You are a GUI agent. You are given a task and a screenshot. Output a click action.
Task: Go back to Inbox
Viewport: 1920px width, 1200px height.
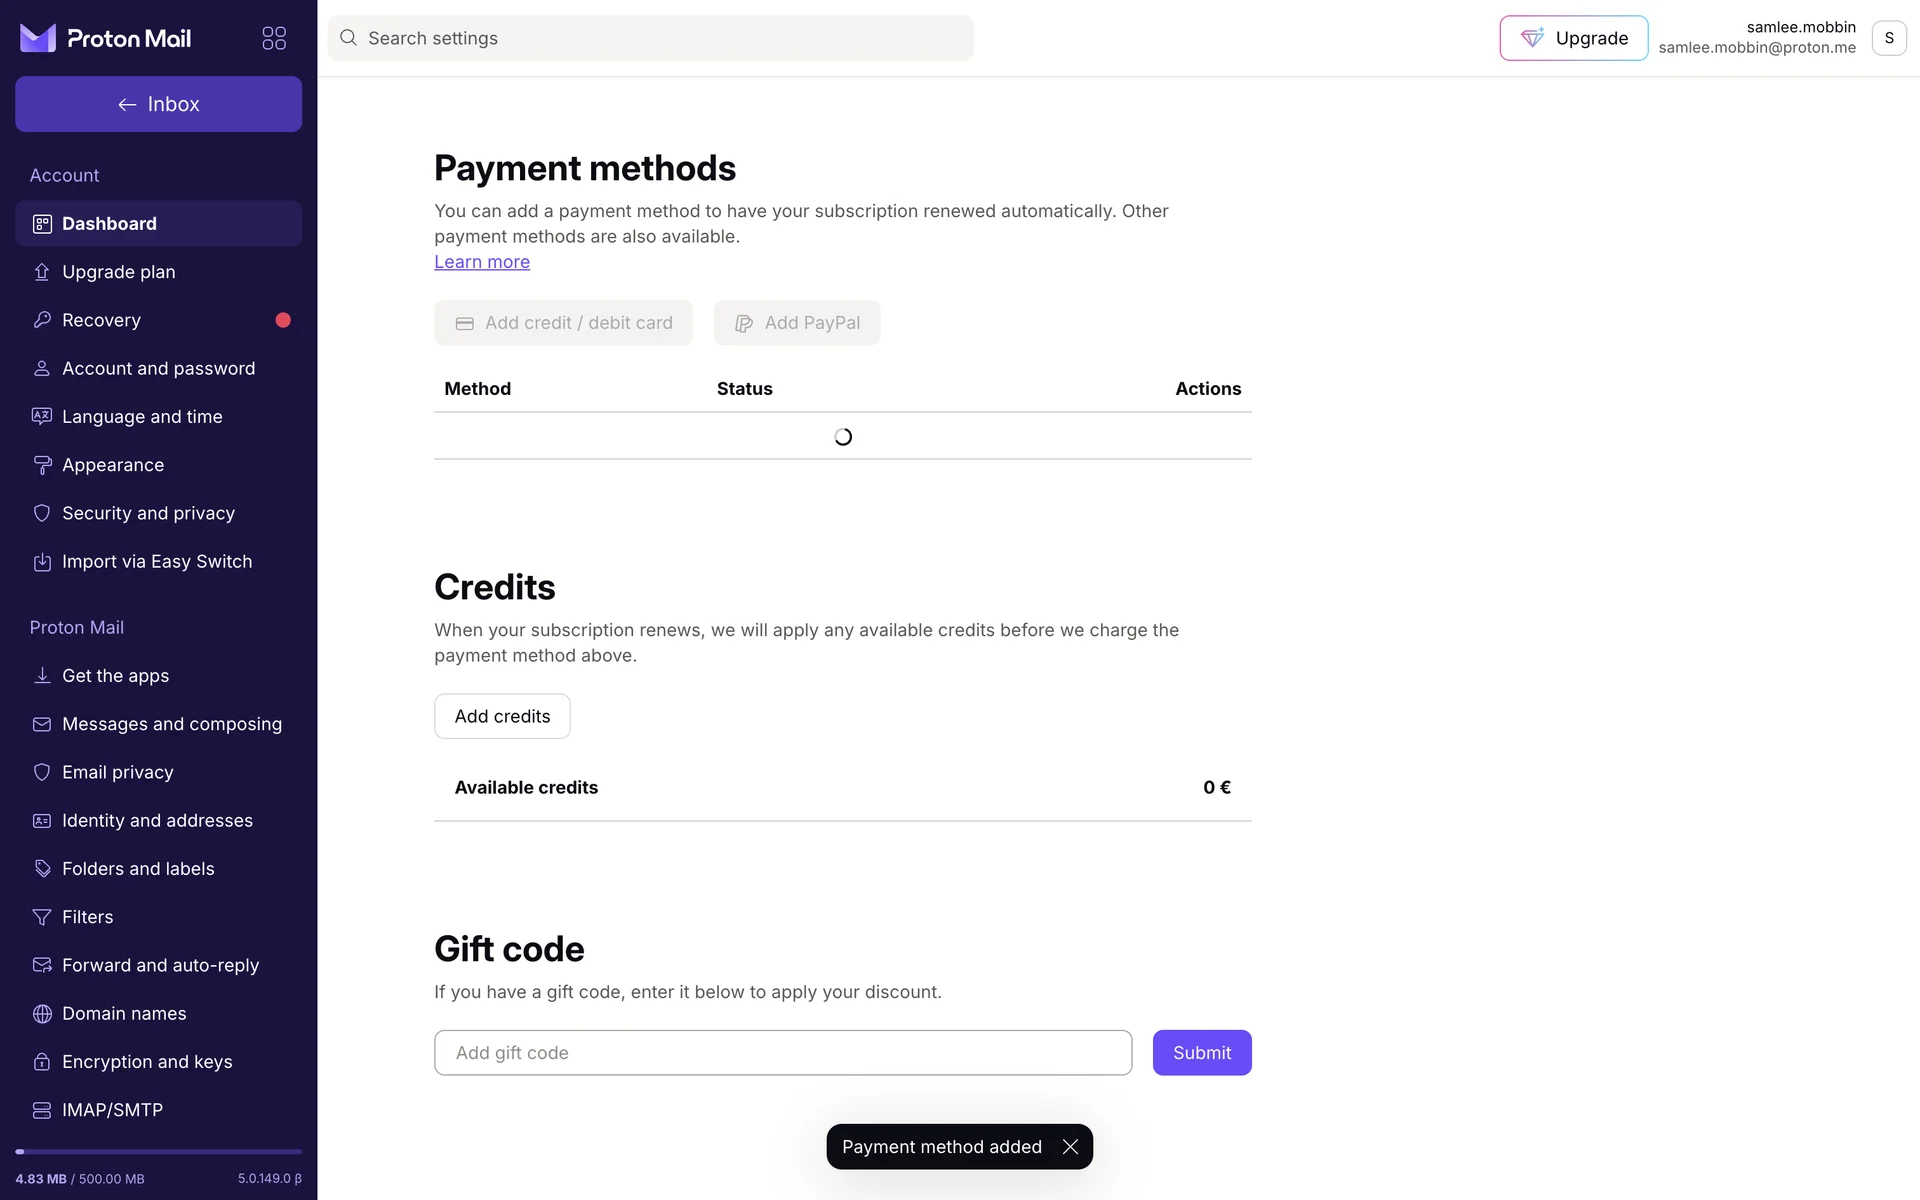(158, 104)
